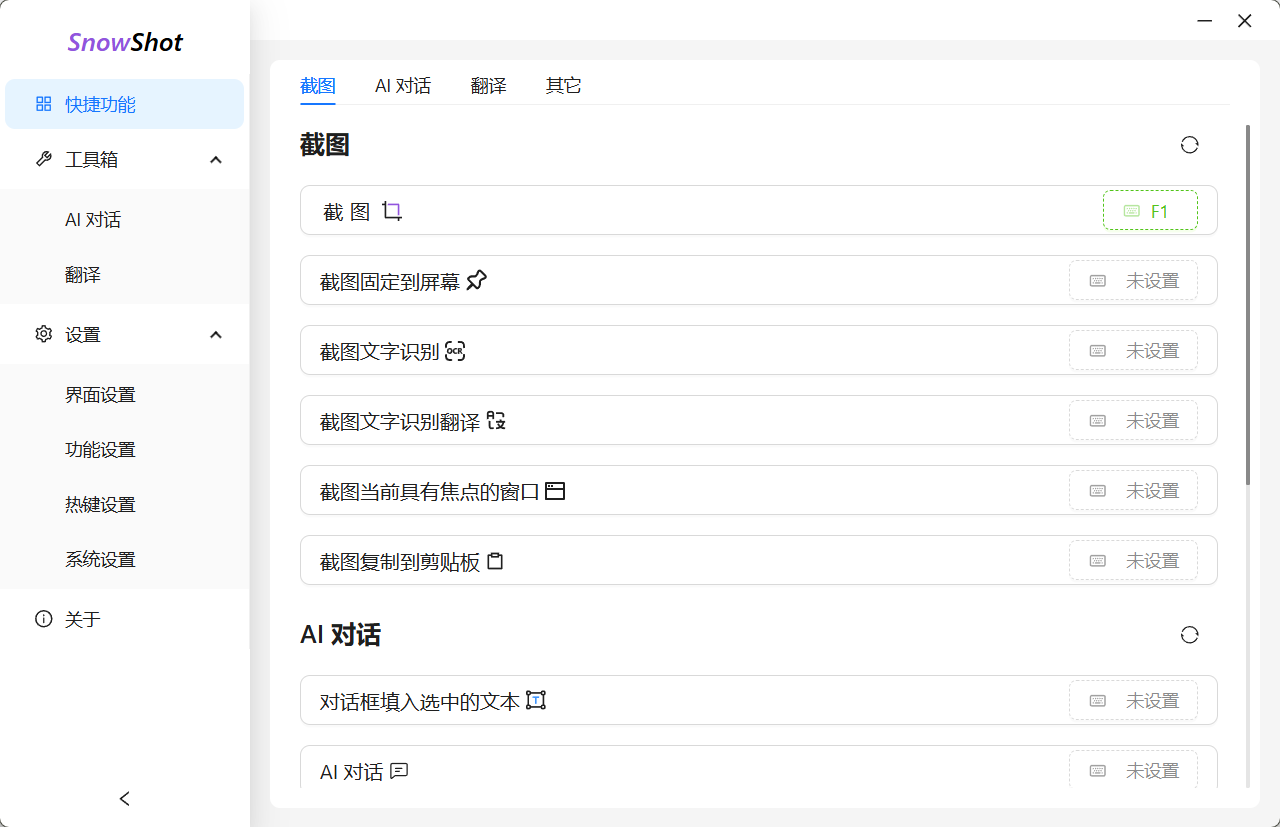The image size is (1280, 827).
Task: Switch to the 其它 tab
Action: pos(563,86)
